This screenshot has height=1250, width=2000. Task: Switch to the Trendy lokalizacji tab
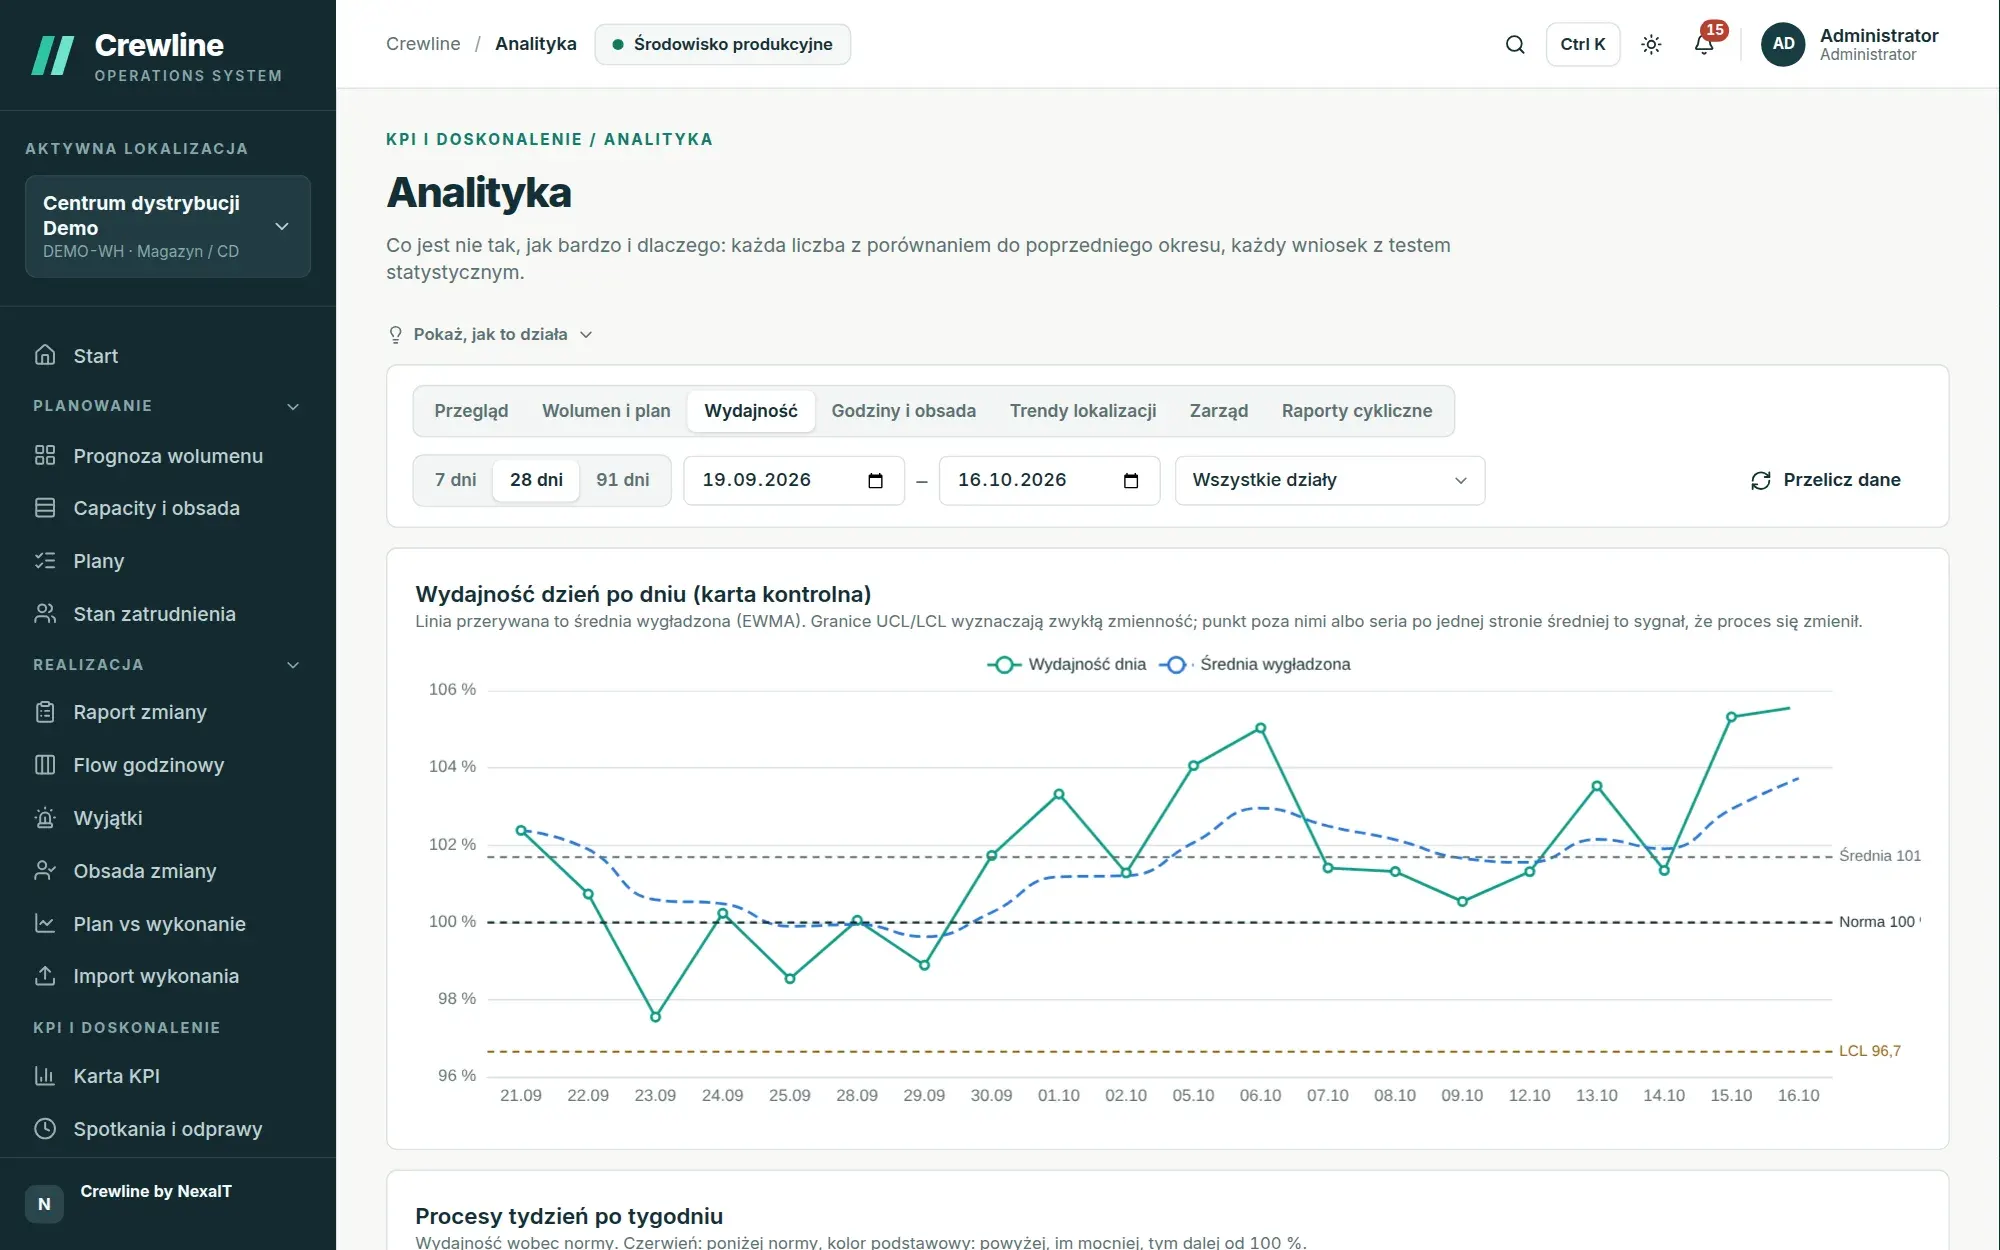[x=1083, y=411]
